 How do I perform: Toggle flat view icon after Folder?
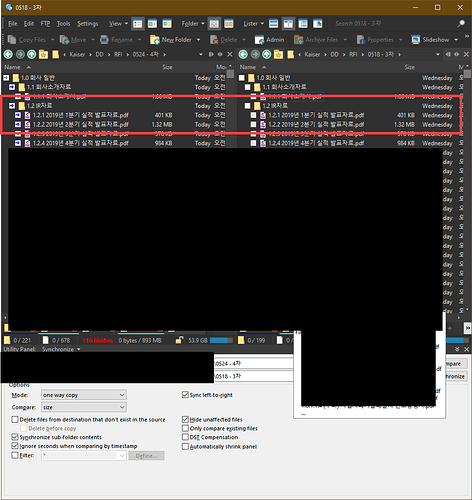[214, 24]
